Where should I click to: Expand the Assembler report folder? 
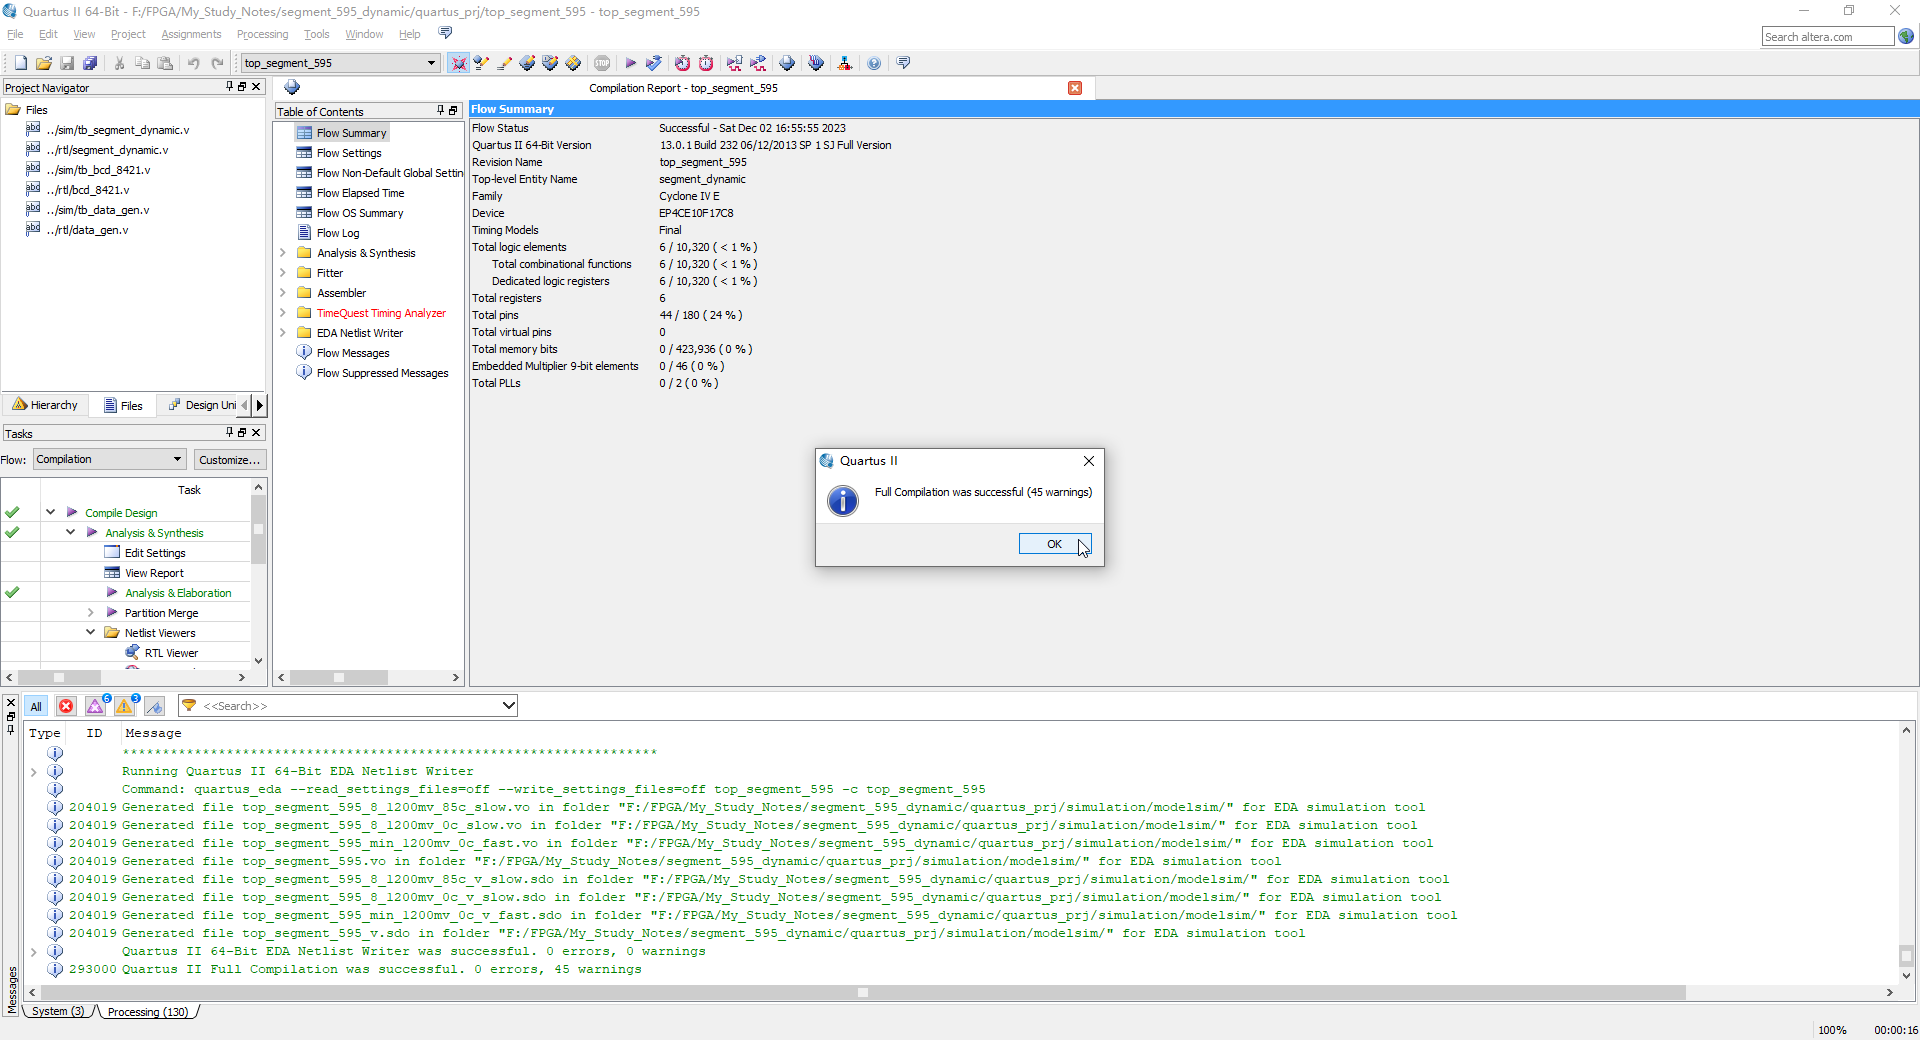click(x=283, y=293)
